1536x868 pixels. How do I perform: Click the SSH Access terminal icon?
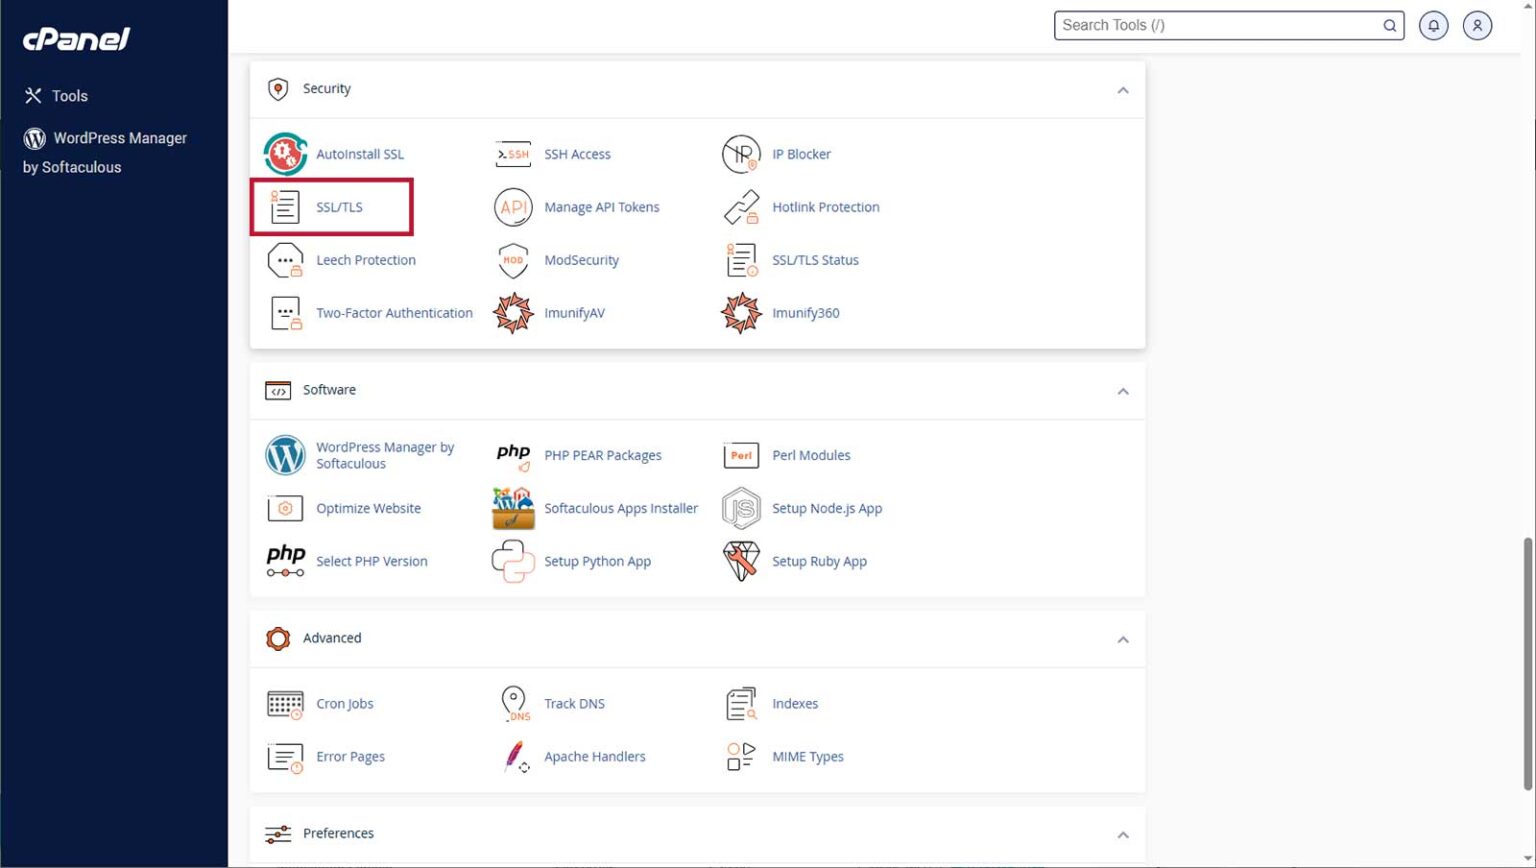(513, 154)
